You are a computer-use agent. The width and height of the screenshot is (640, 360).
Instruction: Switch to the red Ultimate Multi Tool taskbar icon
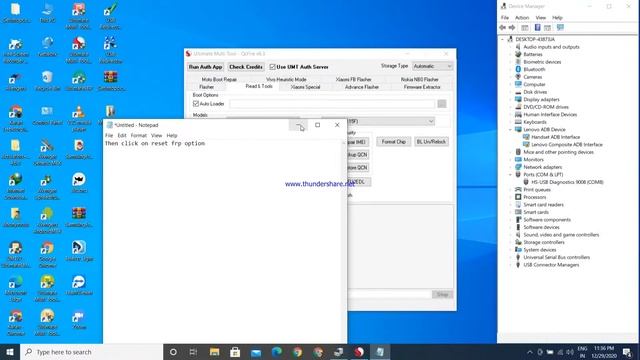point(359,352)
